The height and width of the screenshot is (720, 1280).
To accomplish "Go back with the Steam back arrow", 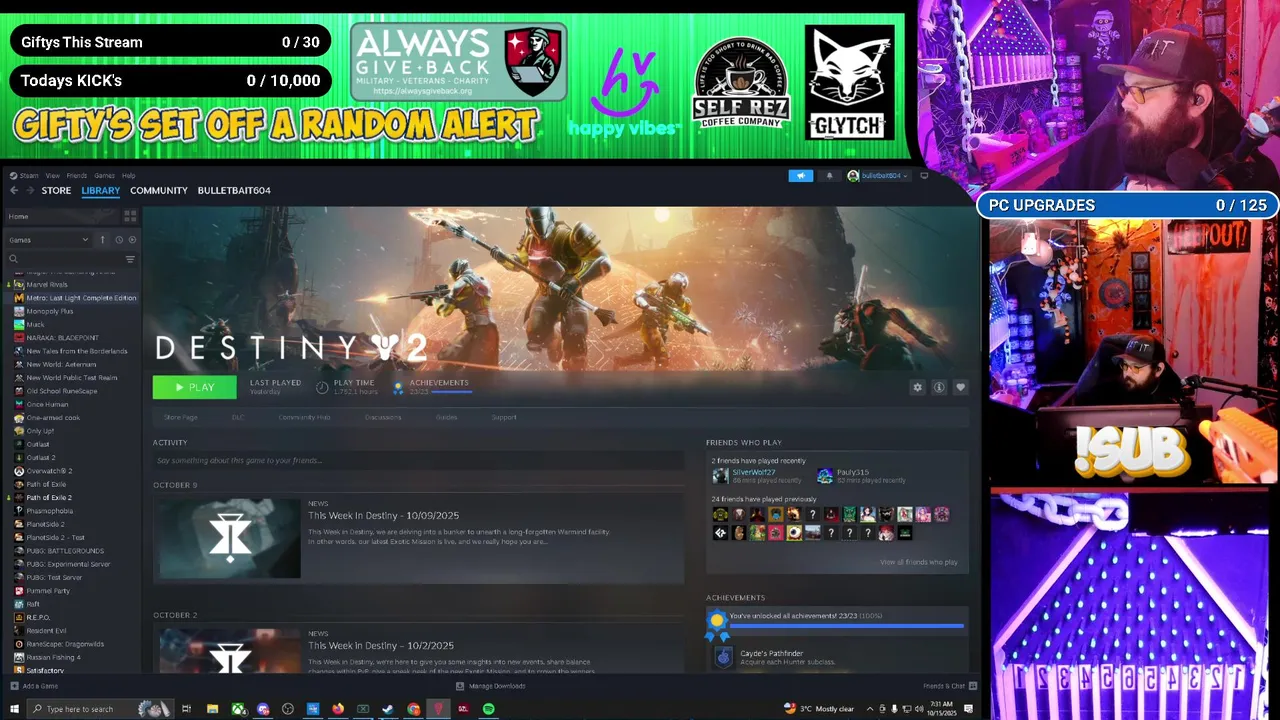I will point(14,190).
